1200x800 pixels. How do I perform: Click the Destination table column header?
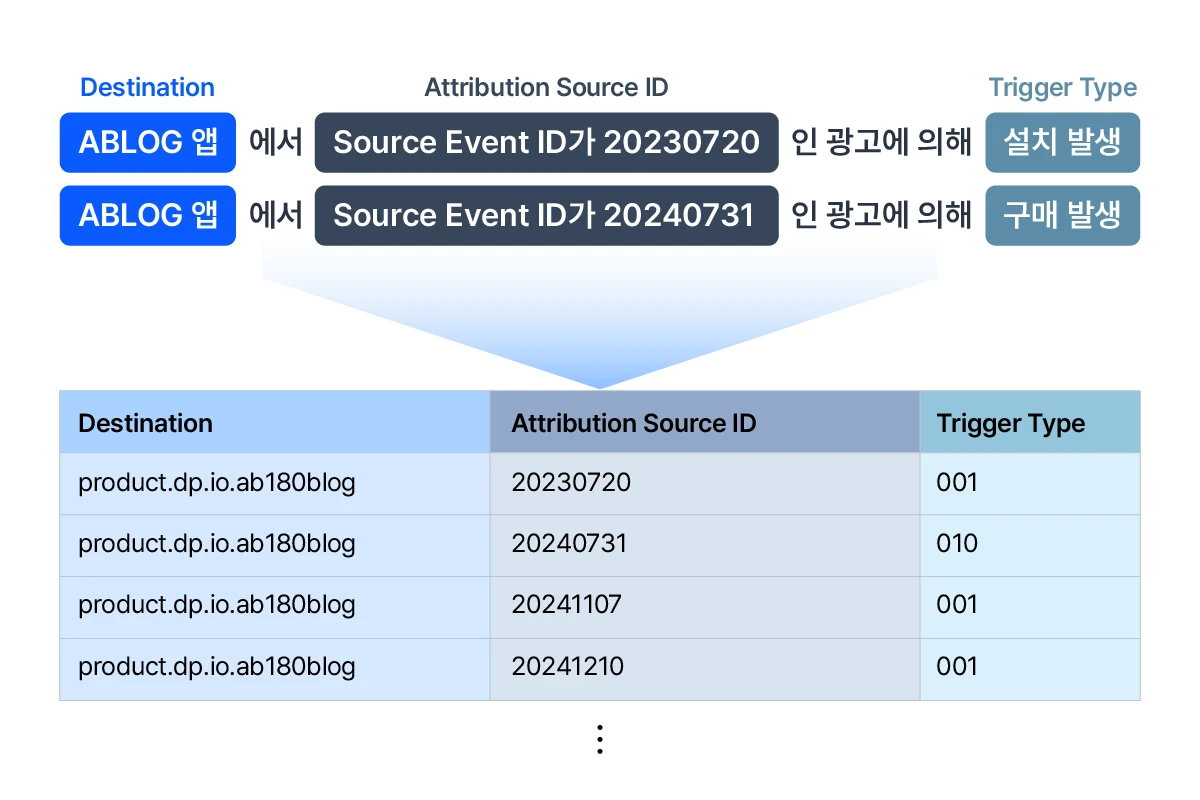click(x=146, y=423)
